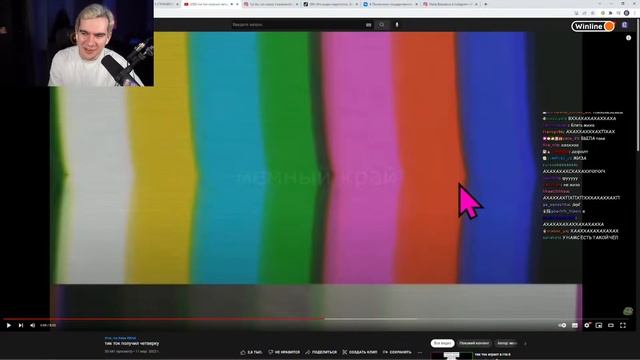Screen dimensions: 640x360
Task: Open recommended video titled 'тик ток играет'
Action: click(493, 354)
